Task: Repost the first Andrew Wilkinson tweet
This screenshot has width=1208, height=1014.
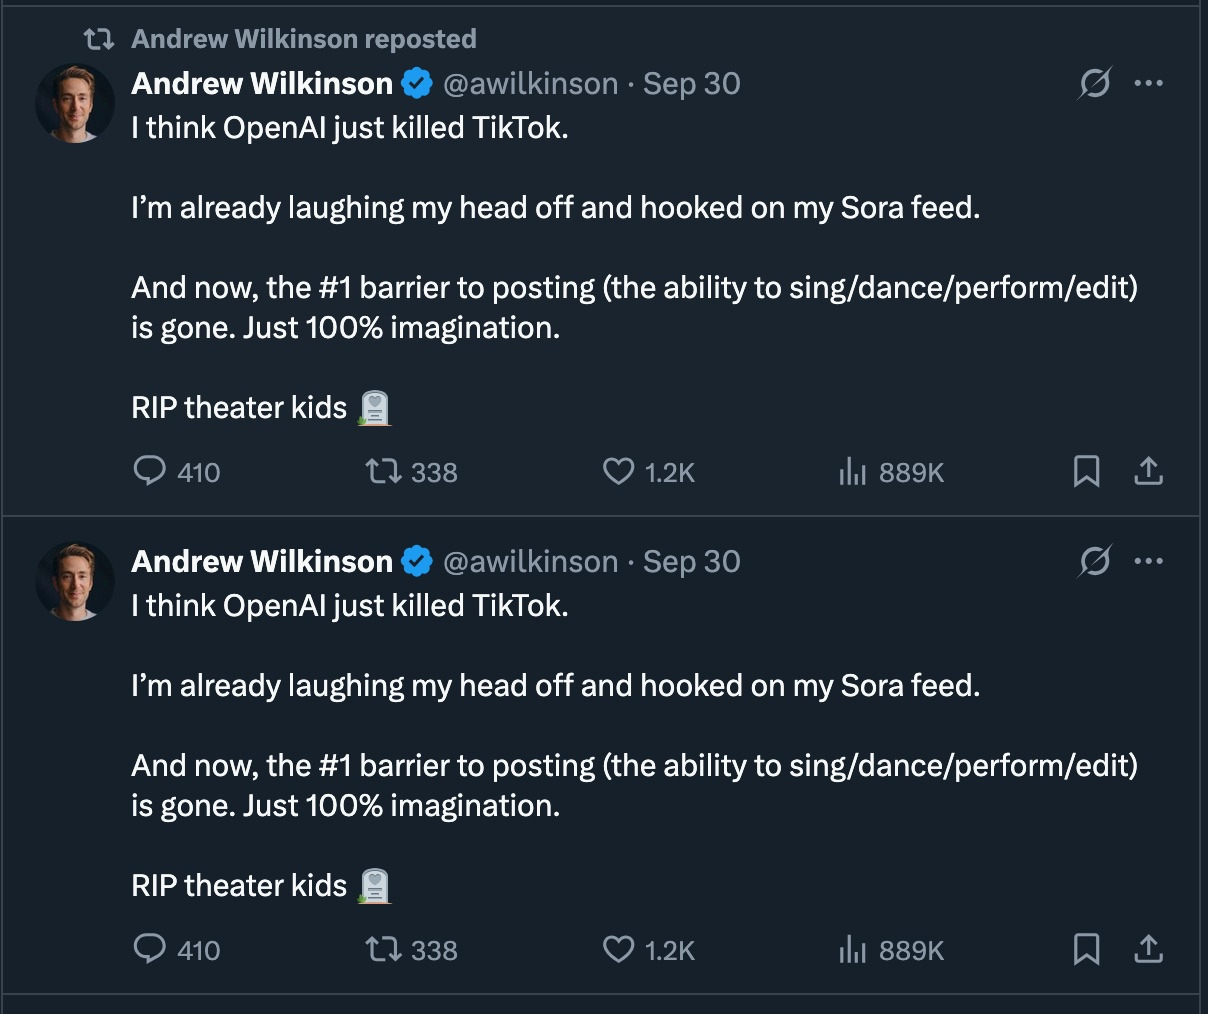Action: click(381, 471)
